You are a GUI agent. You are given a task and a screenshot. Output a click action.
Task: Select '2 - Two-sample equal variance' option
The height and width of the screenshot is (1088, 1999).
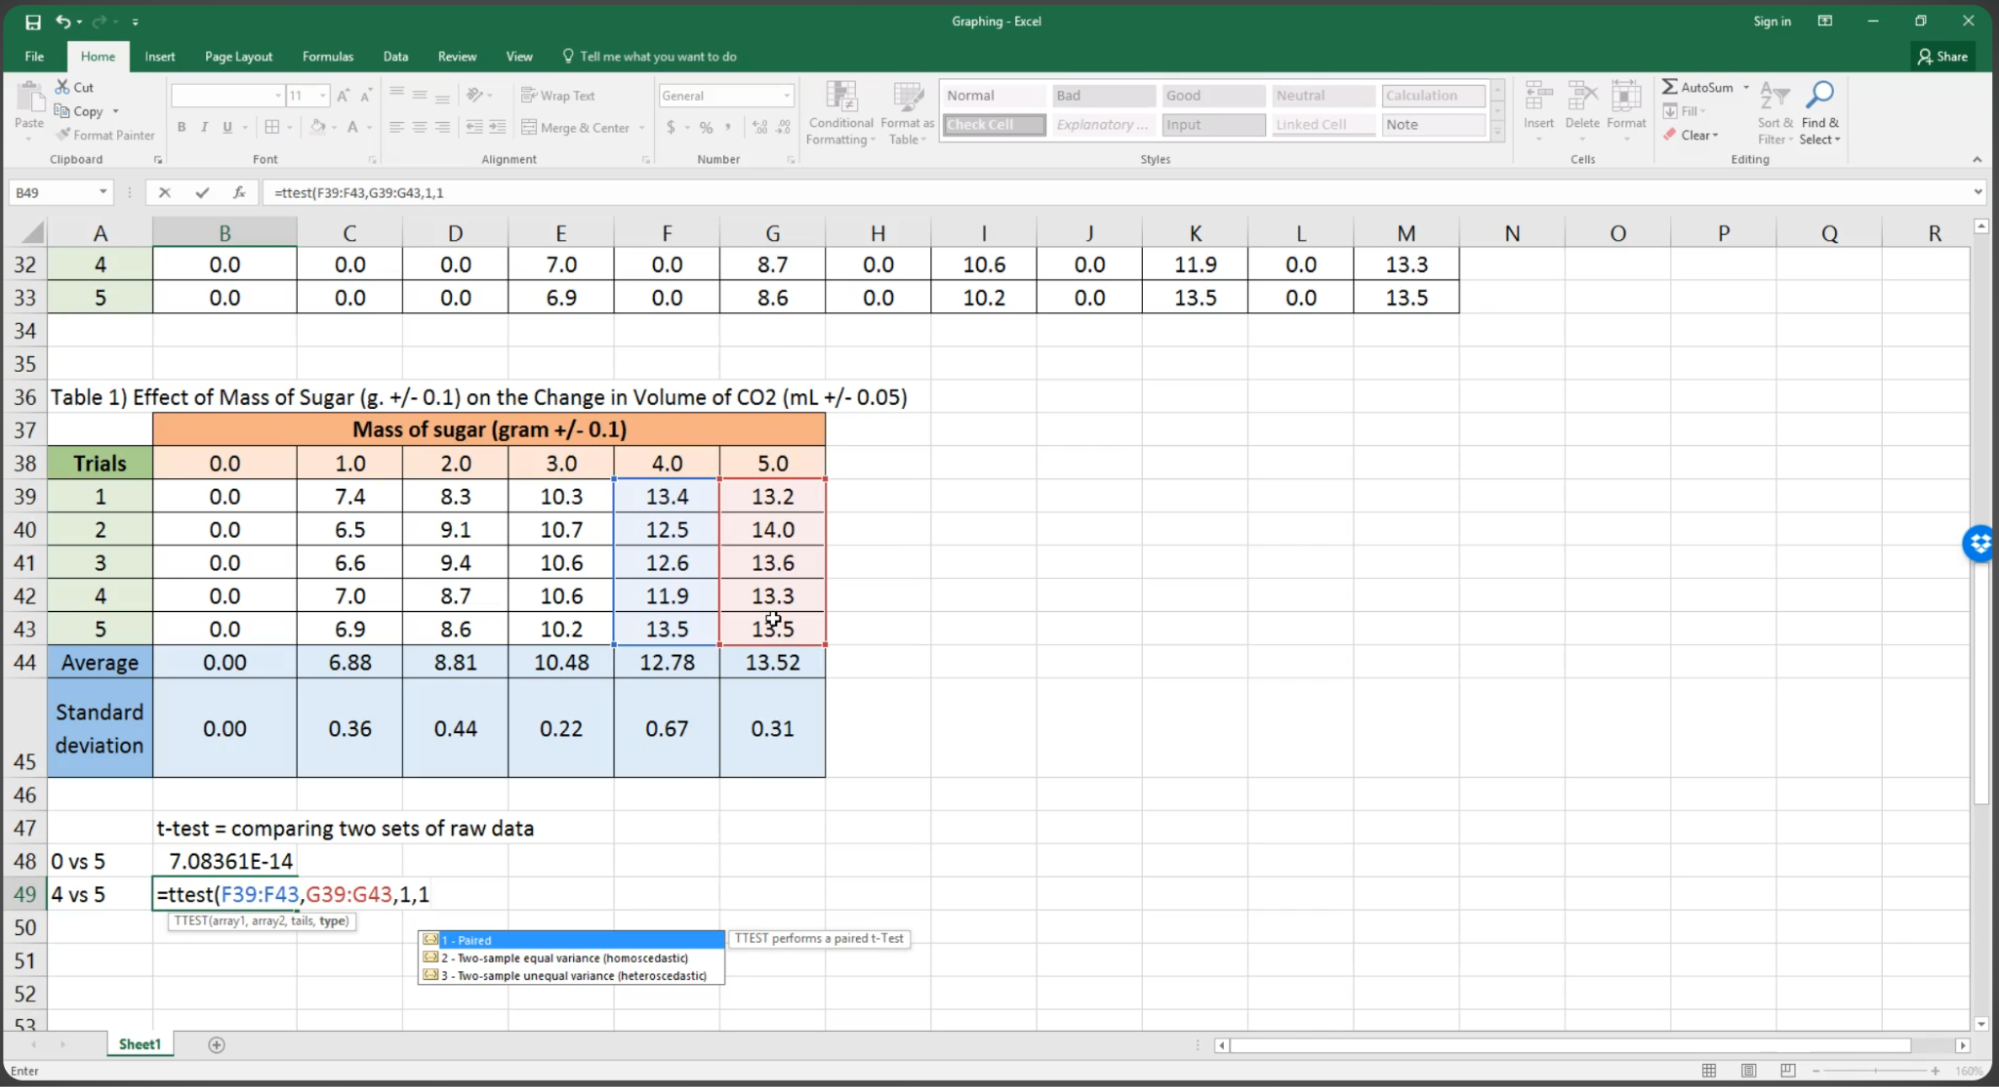[564, 958]
